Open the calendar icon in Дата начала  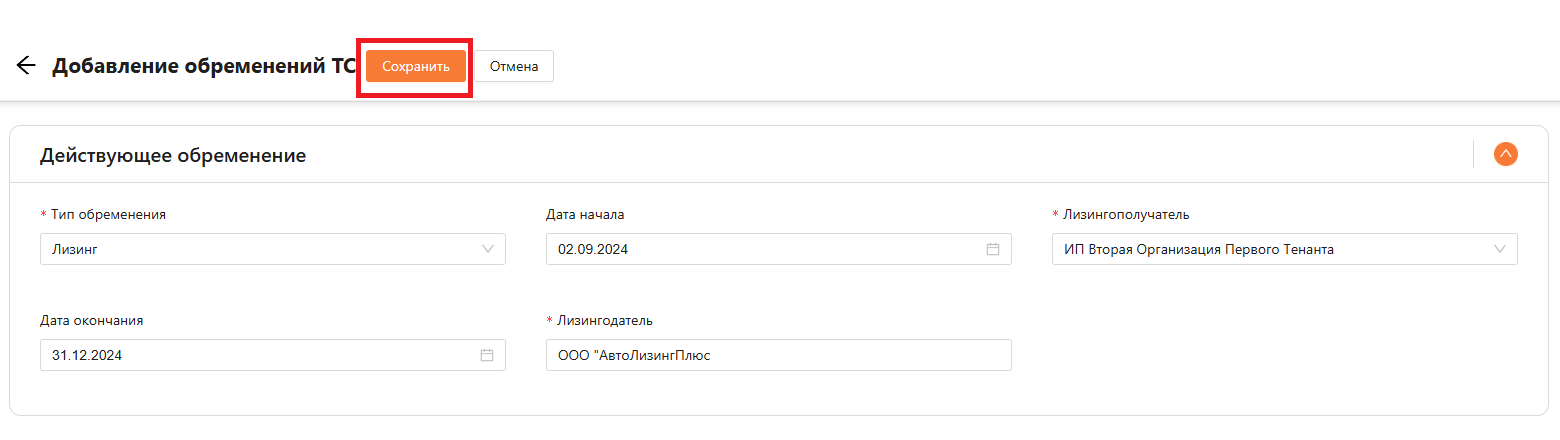993,249
